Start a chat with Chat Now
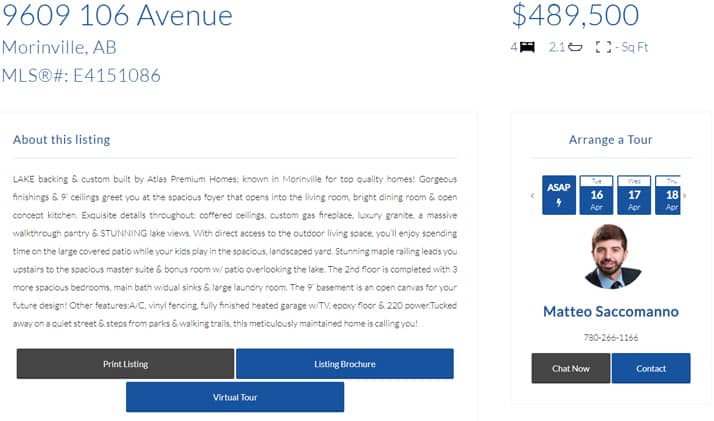Viewport: 714px width, 421px height. (571, 368)
